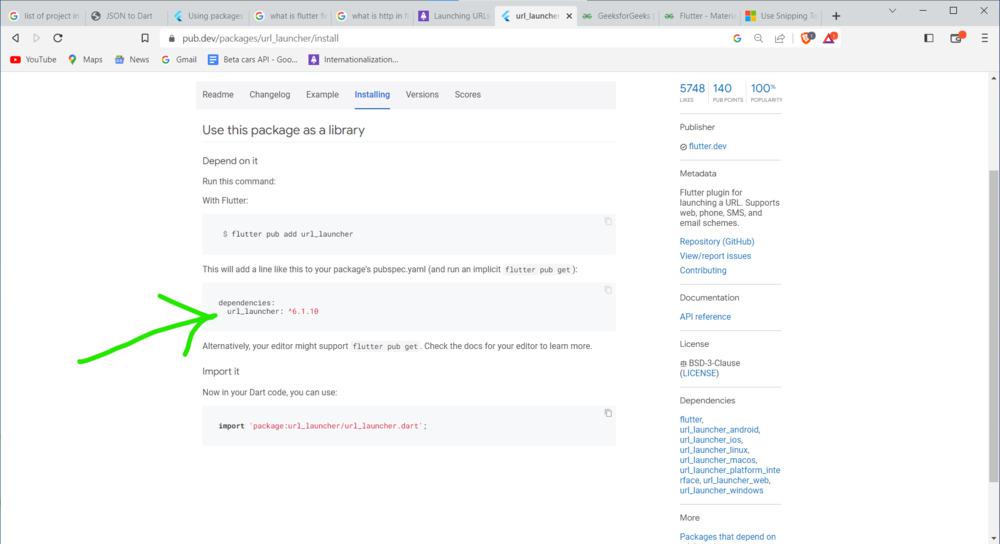Open the Gmail bookmark
Image resolution: width=1000 pixels, height=544 pixels.
(179, 59)
